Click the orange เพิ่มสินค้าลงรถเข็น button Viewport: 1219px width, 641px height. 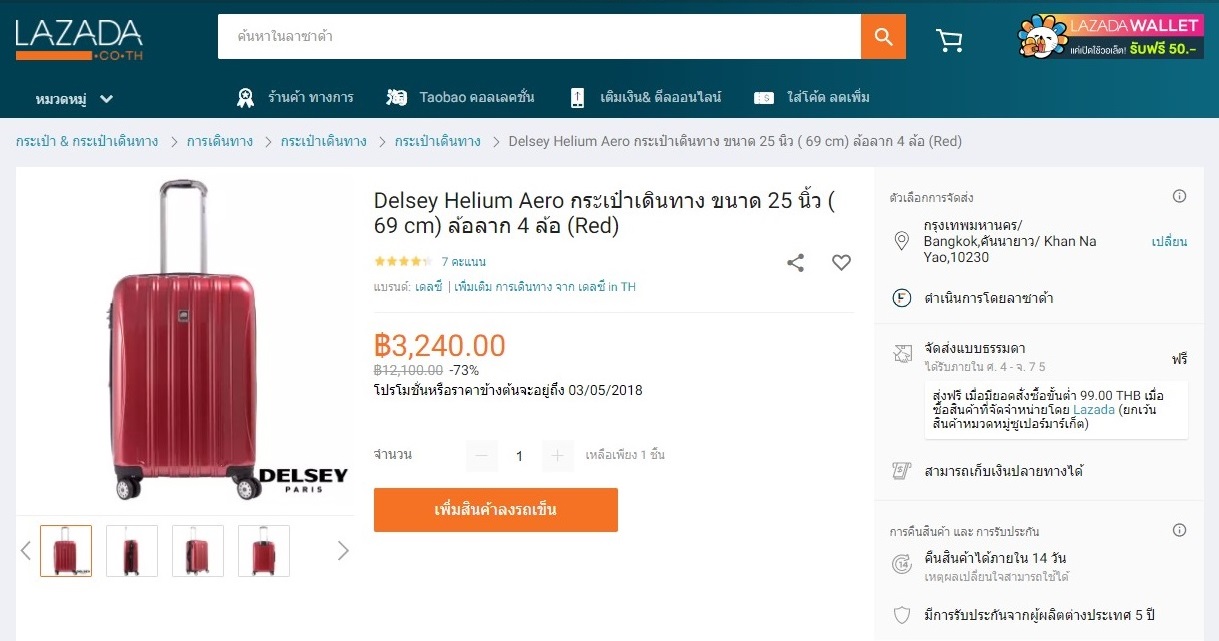tap(495, 510)
